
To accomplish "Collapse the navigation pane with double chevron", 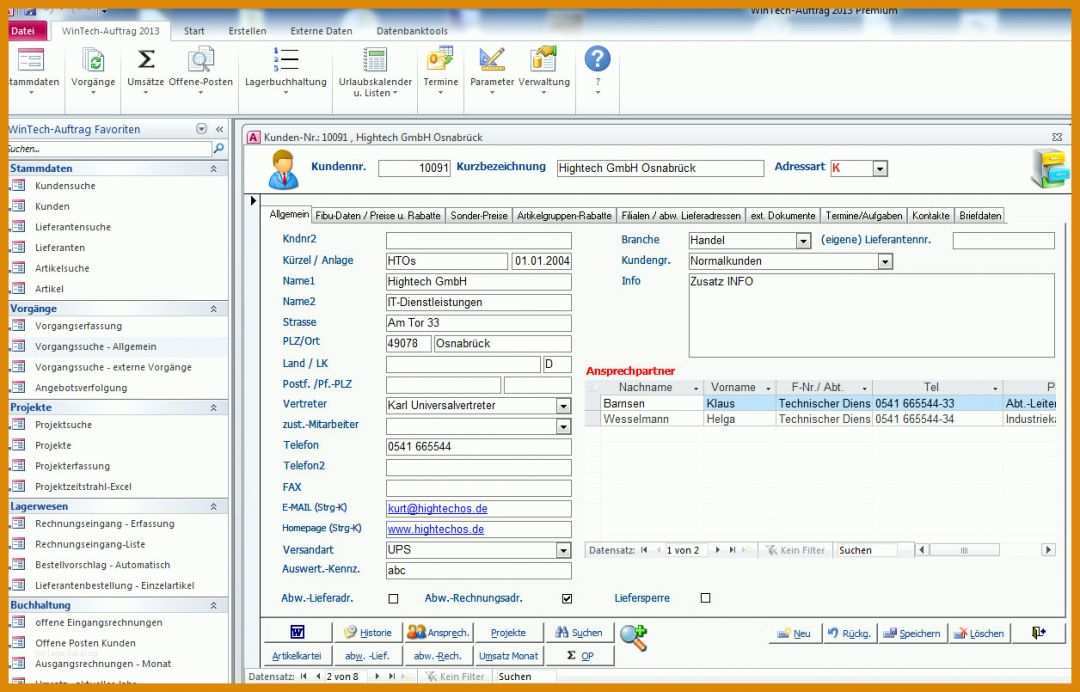I will click(x=219, y=129).
